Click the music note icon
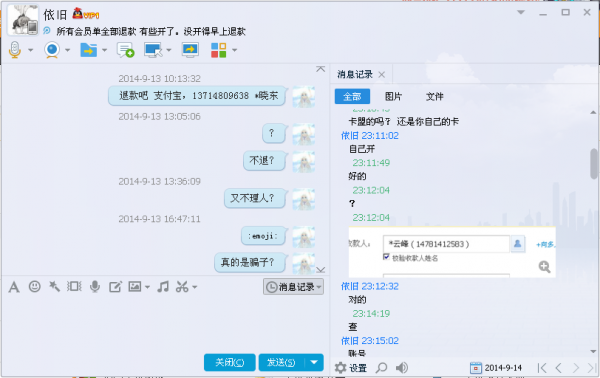Viewport: 600px width, 378px height. click(163, 287)
